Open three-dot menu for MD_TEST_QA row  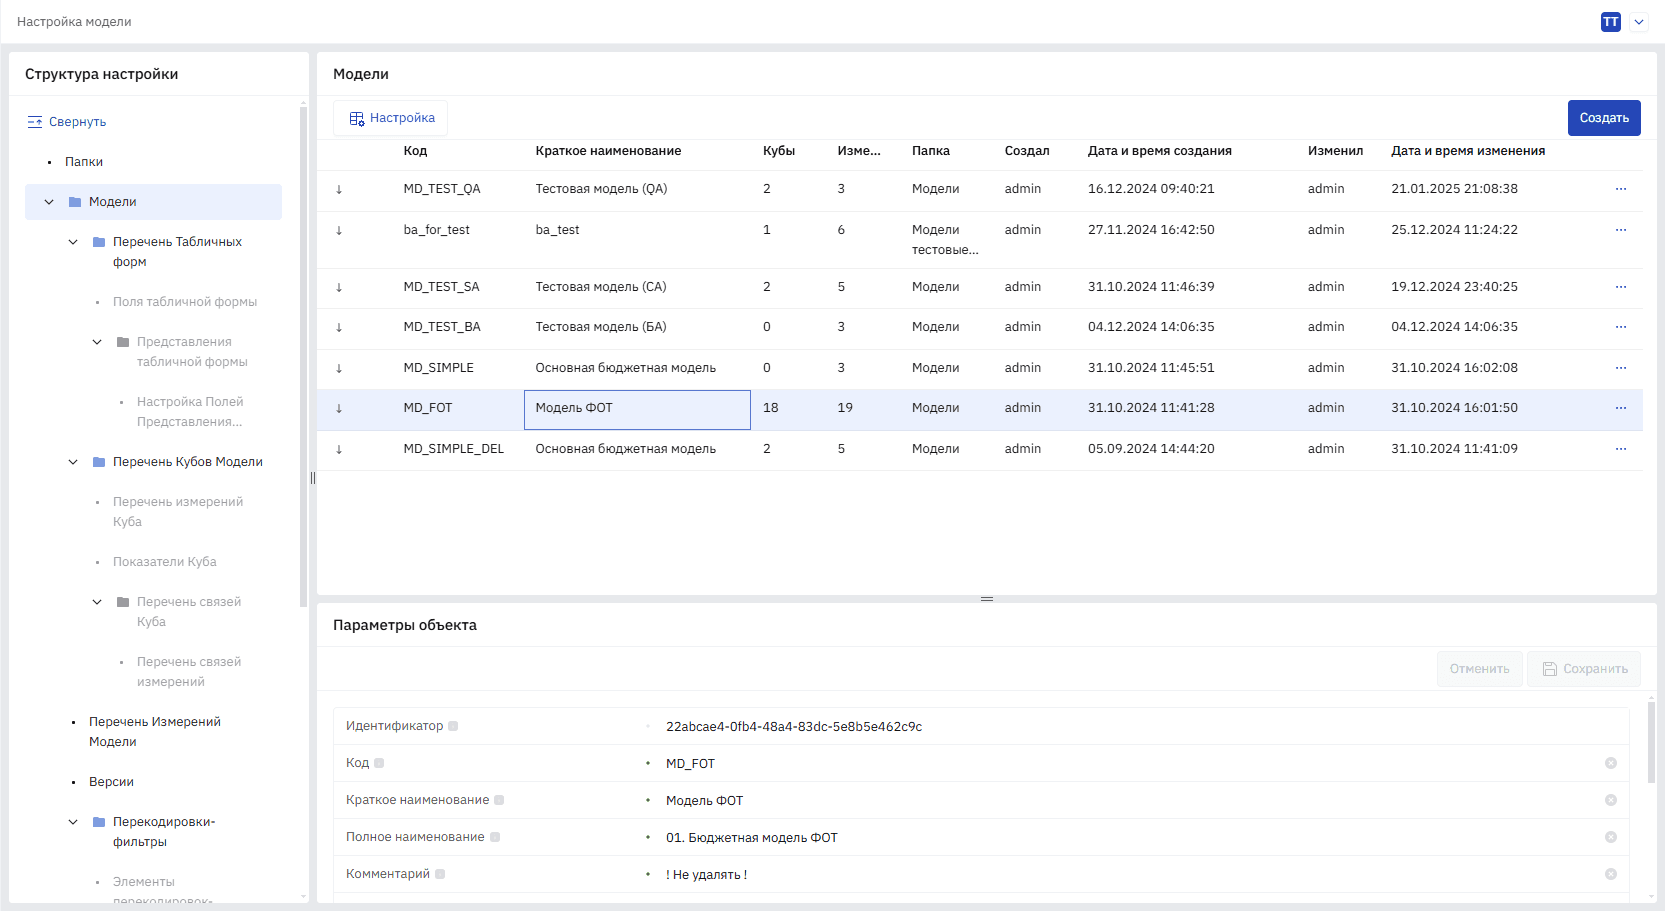(x=1620, y=189)
